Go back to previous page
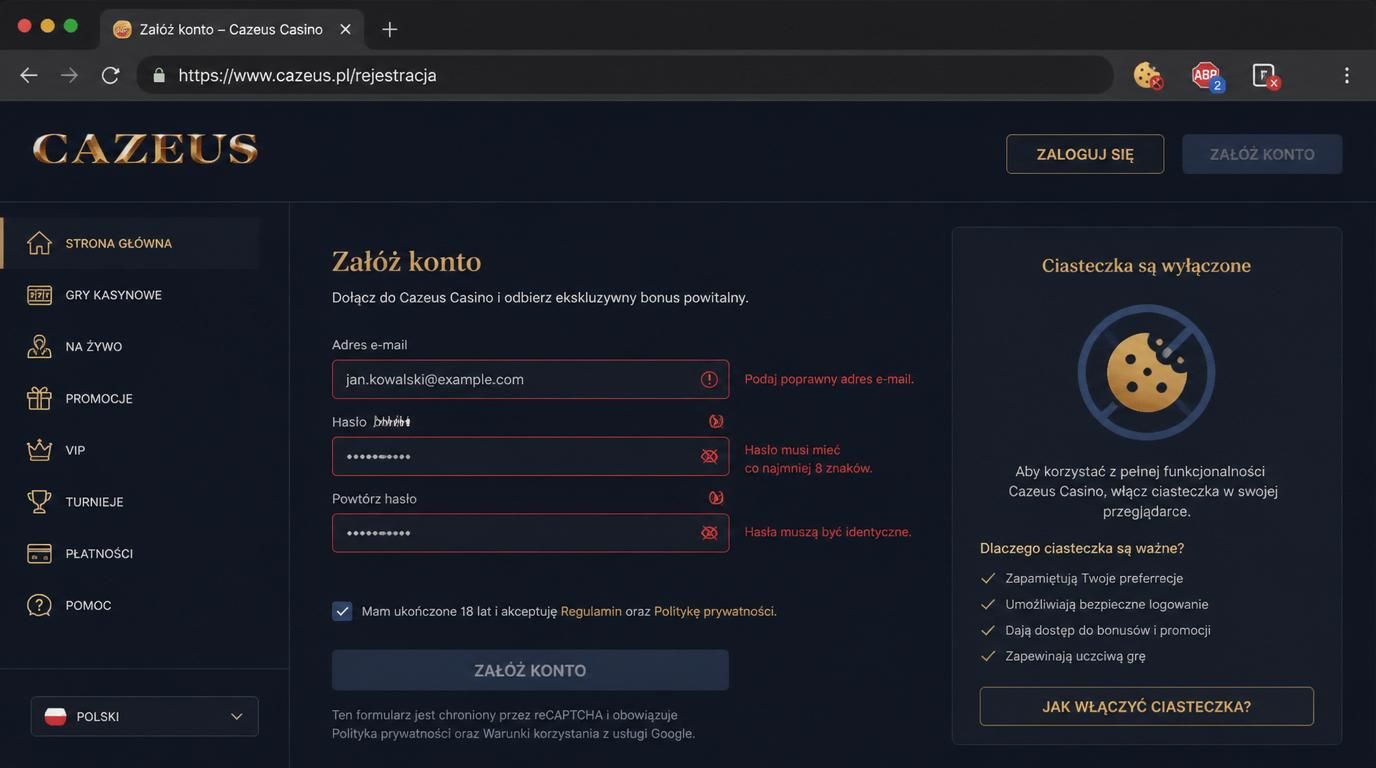Screen dimensions: 1376x768 (x=29, y=75)
